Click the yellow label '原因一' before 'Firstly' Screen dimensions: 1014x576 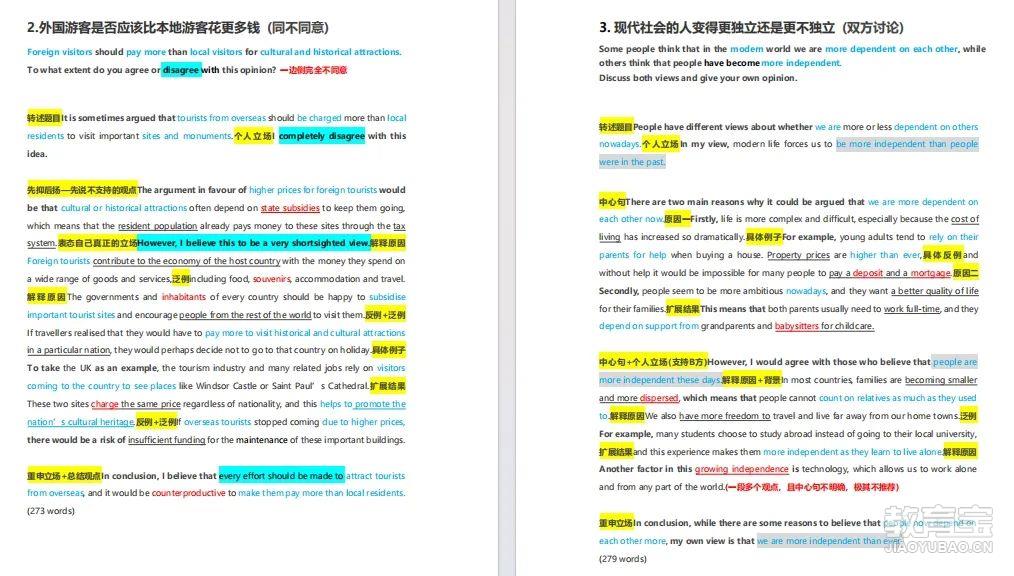677,219
